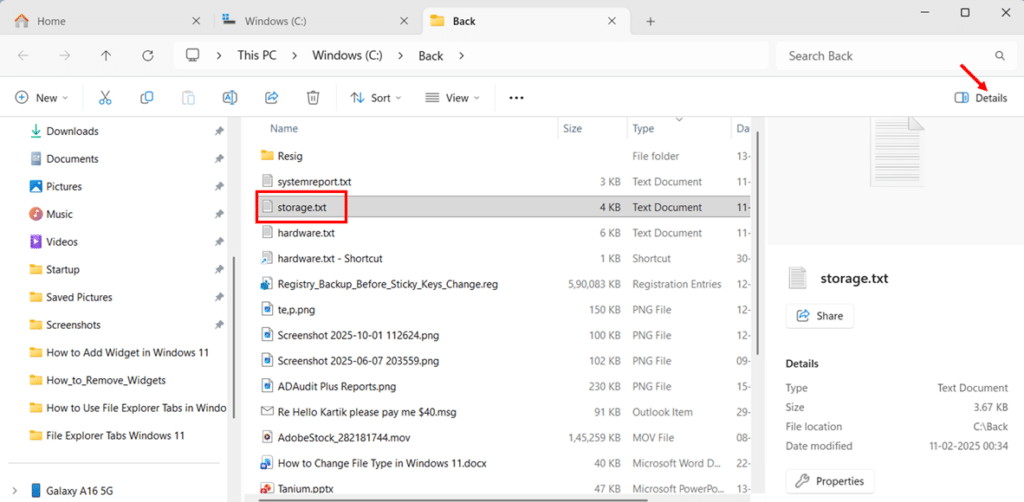Click the file list vertical scrollbar
This screenshot has height=502, width=1024.
tap(756, 243)
